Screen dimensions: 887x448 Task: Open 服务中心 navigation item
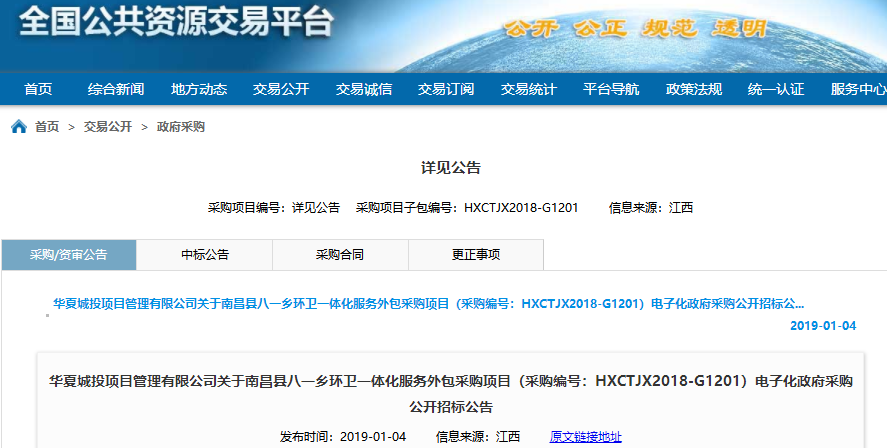point(857,89)
